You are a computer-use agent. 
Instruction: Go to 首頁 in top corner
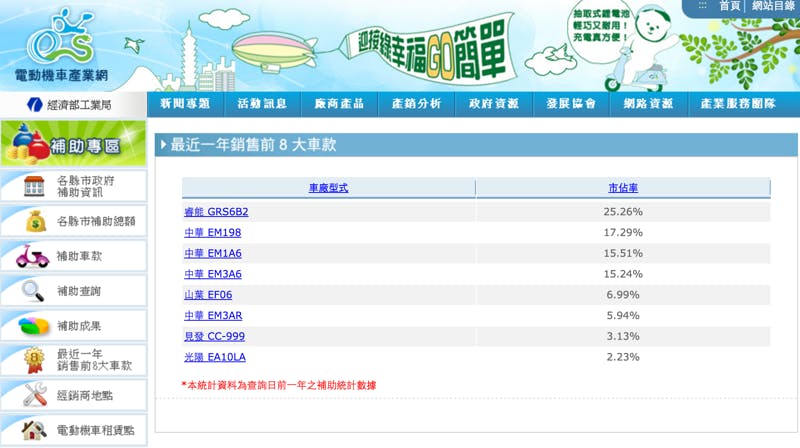730,6
